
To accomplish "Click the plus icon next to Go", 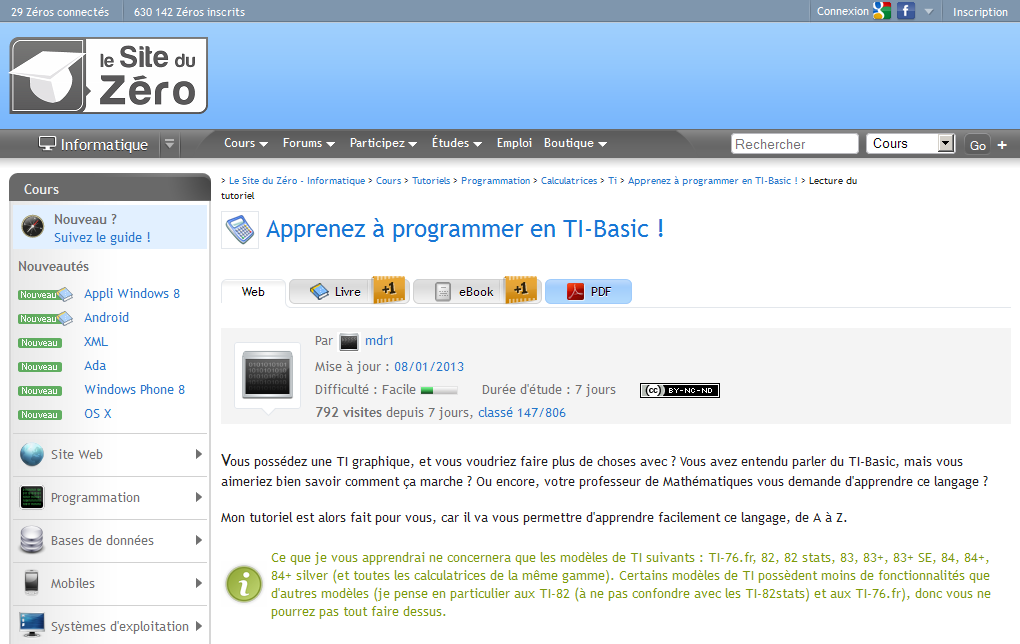I will tap(1002, 145).
